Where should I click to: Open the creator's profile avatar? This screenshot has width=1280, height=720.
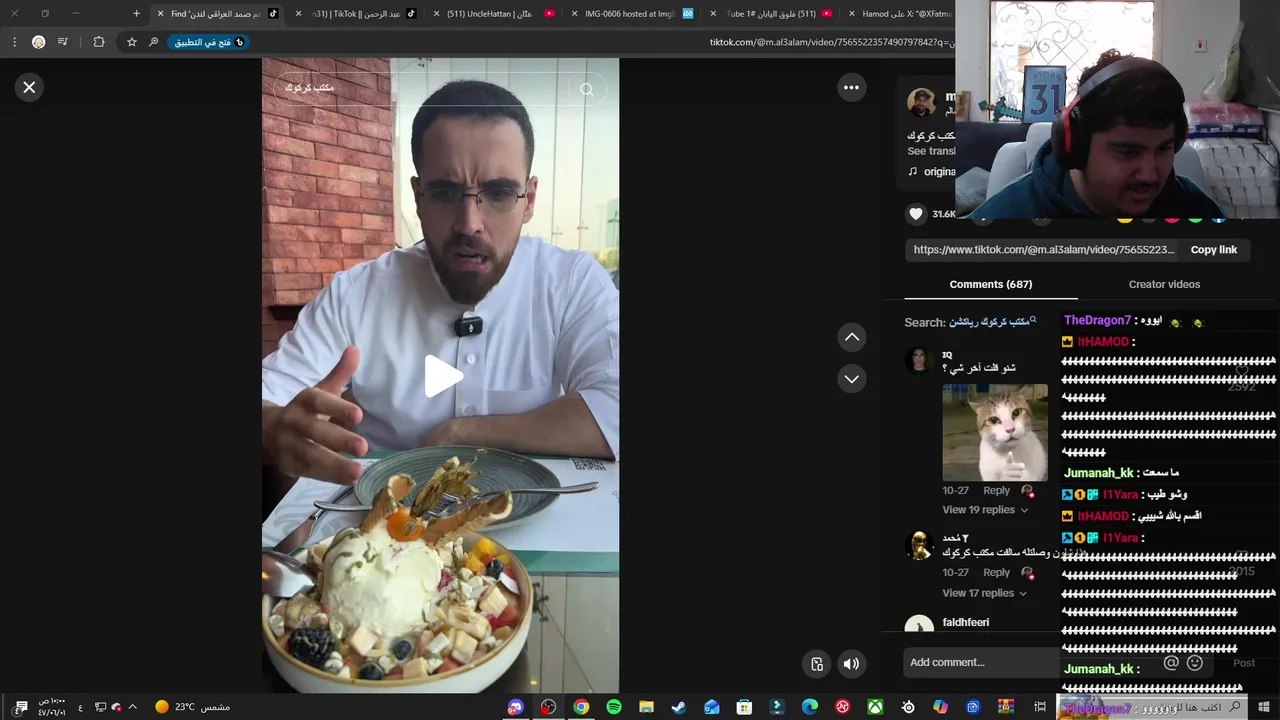(921, 102)
